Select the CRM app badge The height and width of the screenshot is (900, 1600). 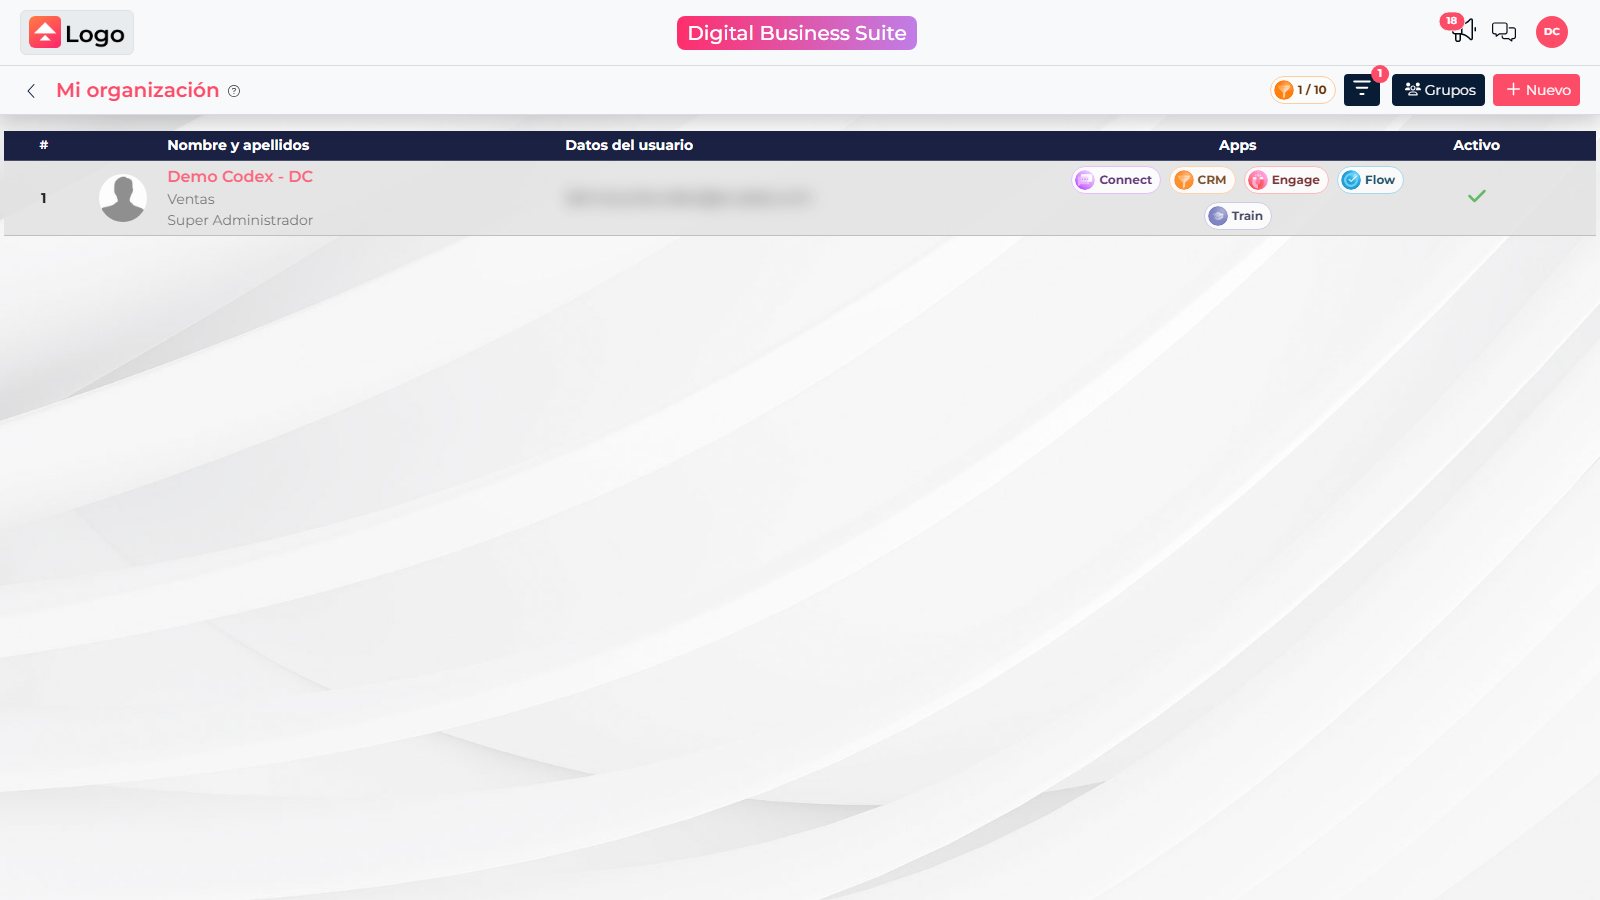tap(1202, 180)
